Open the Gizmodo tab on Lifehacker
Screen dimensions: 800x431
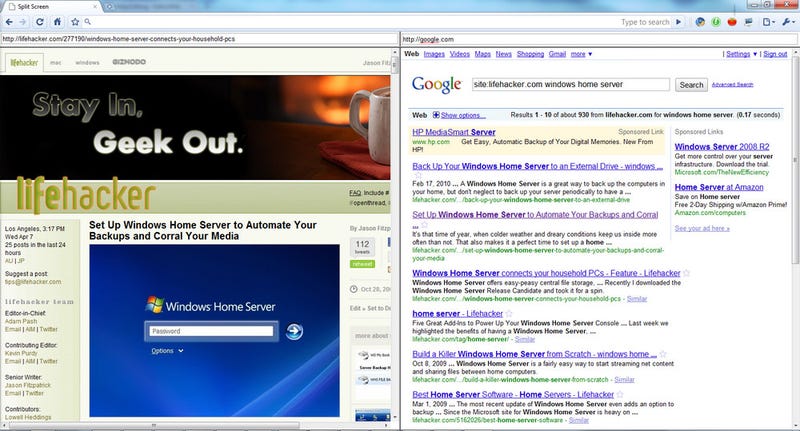(x=129, y=62)
